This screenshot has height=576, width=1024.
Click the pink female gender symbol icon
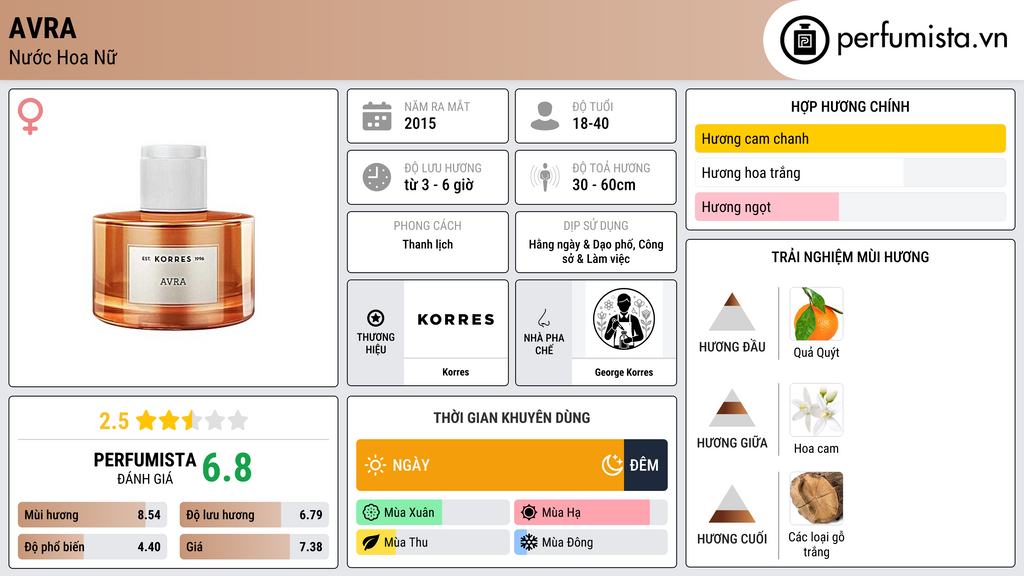click(30, 116)
